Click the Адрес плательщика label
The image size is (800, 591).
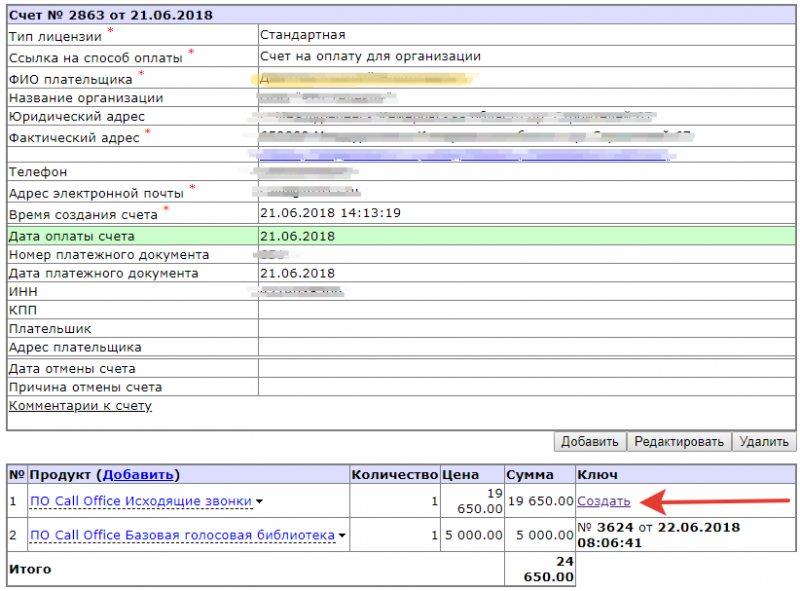[75, 348]
